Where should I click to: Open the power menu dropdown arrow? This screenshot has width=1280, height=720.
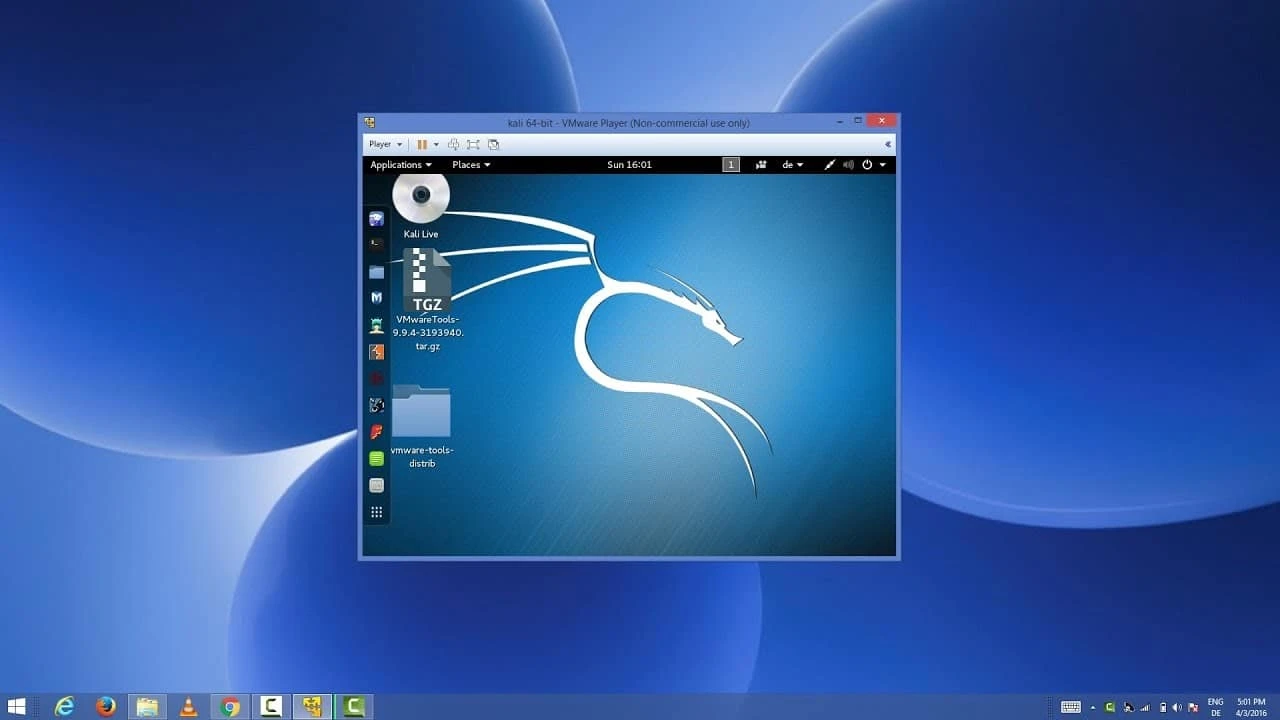(881, 164)
